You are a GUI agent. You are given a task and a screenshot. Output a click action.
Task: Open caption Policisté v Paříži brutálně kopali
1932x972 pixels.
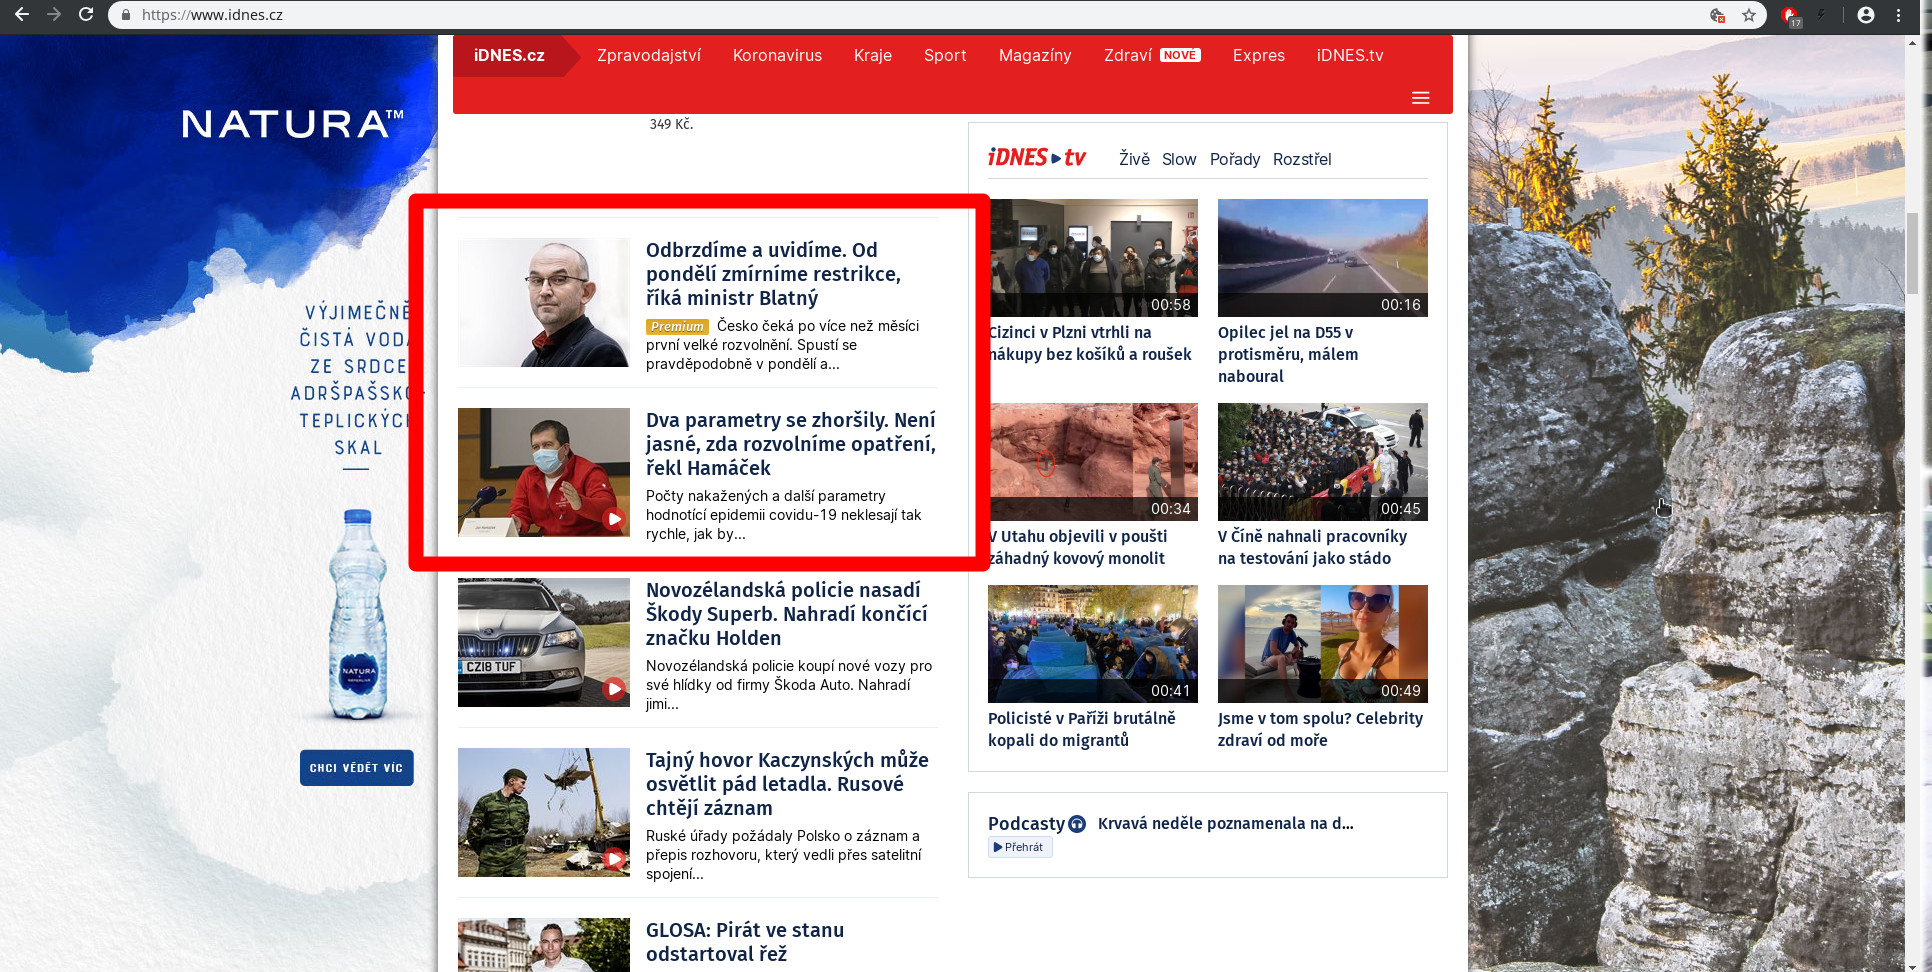[1082, 729]
